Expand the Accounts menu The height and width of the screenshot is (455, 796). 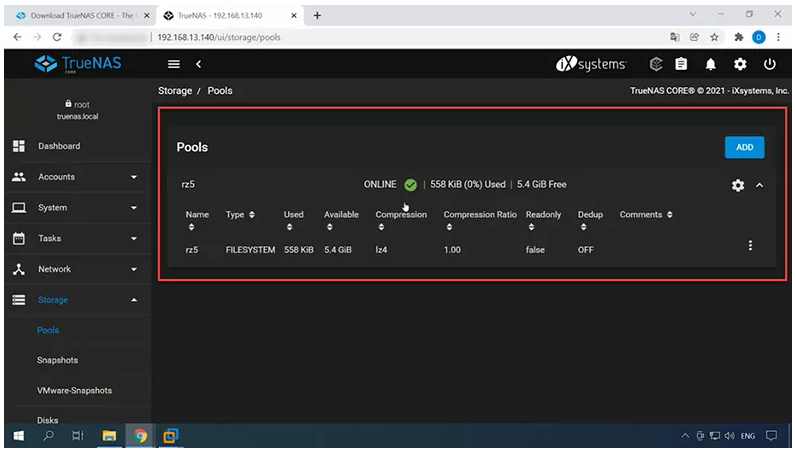coord(78,177)
